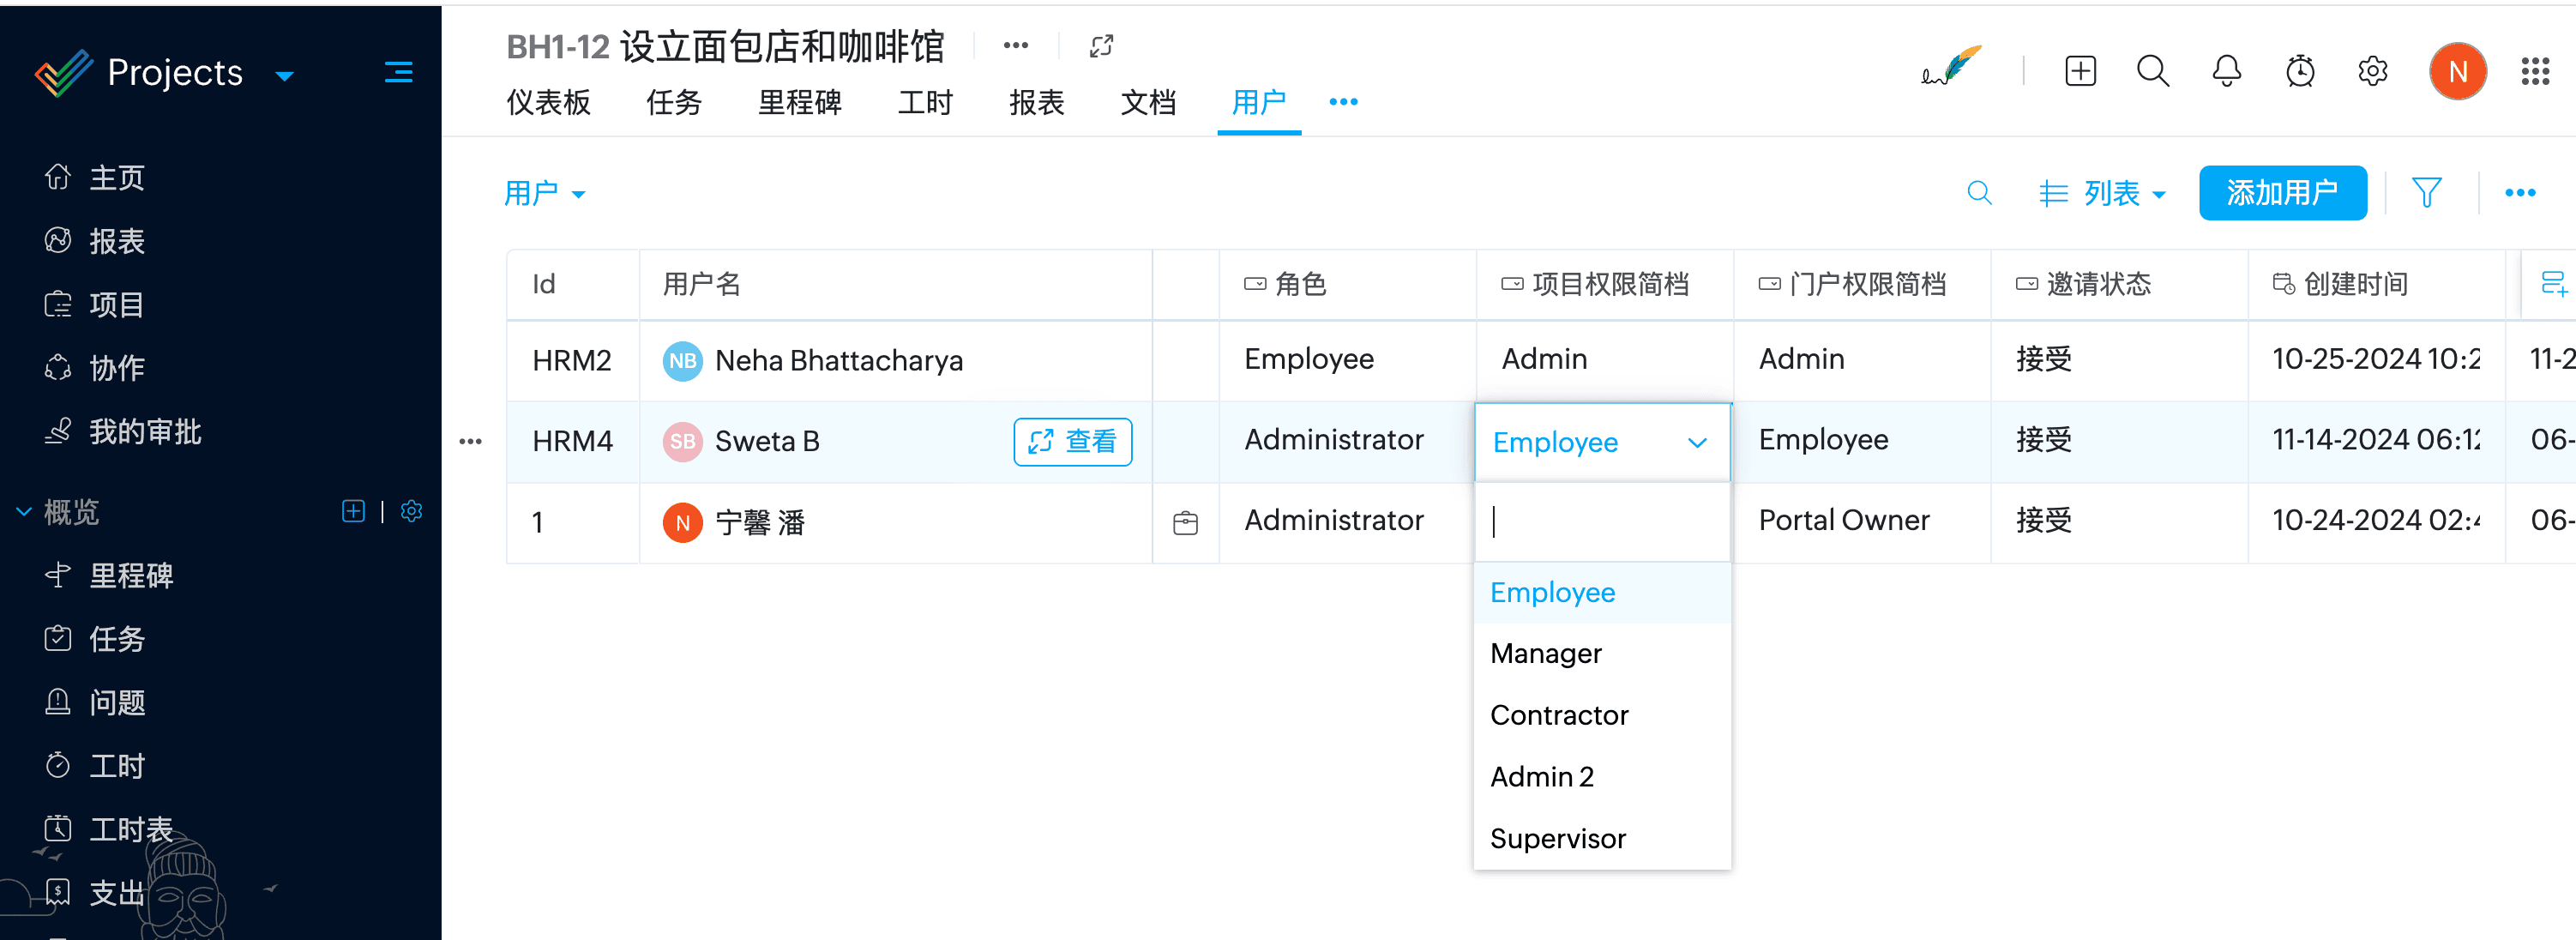Choose Supervisor profile option
This screenshot has height=940, width=2576.
(x=1557, y=838)
